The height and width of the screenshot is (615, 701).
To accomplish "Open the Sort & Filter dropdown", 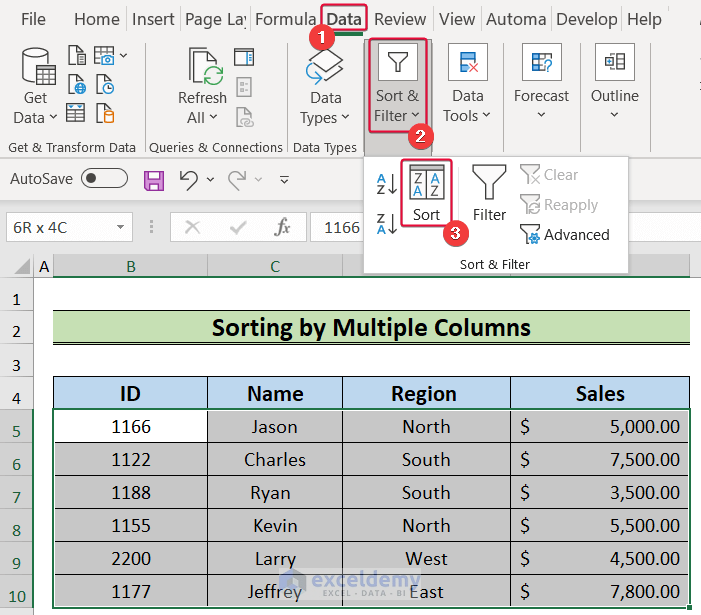I will [397, 87].
